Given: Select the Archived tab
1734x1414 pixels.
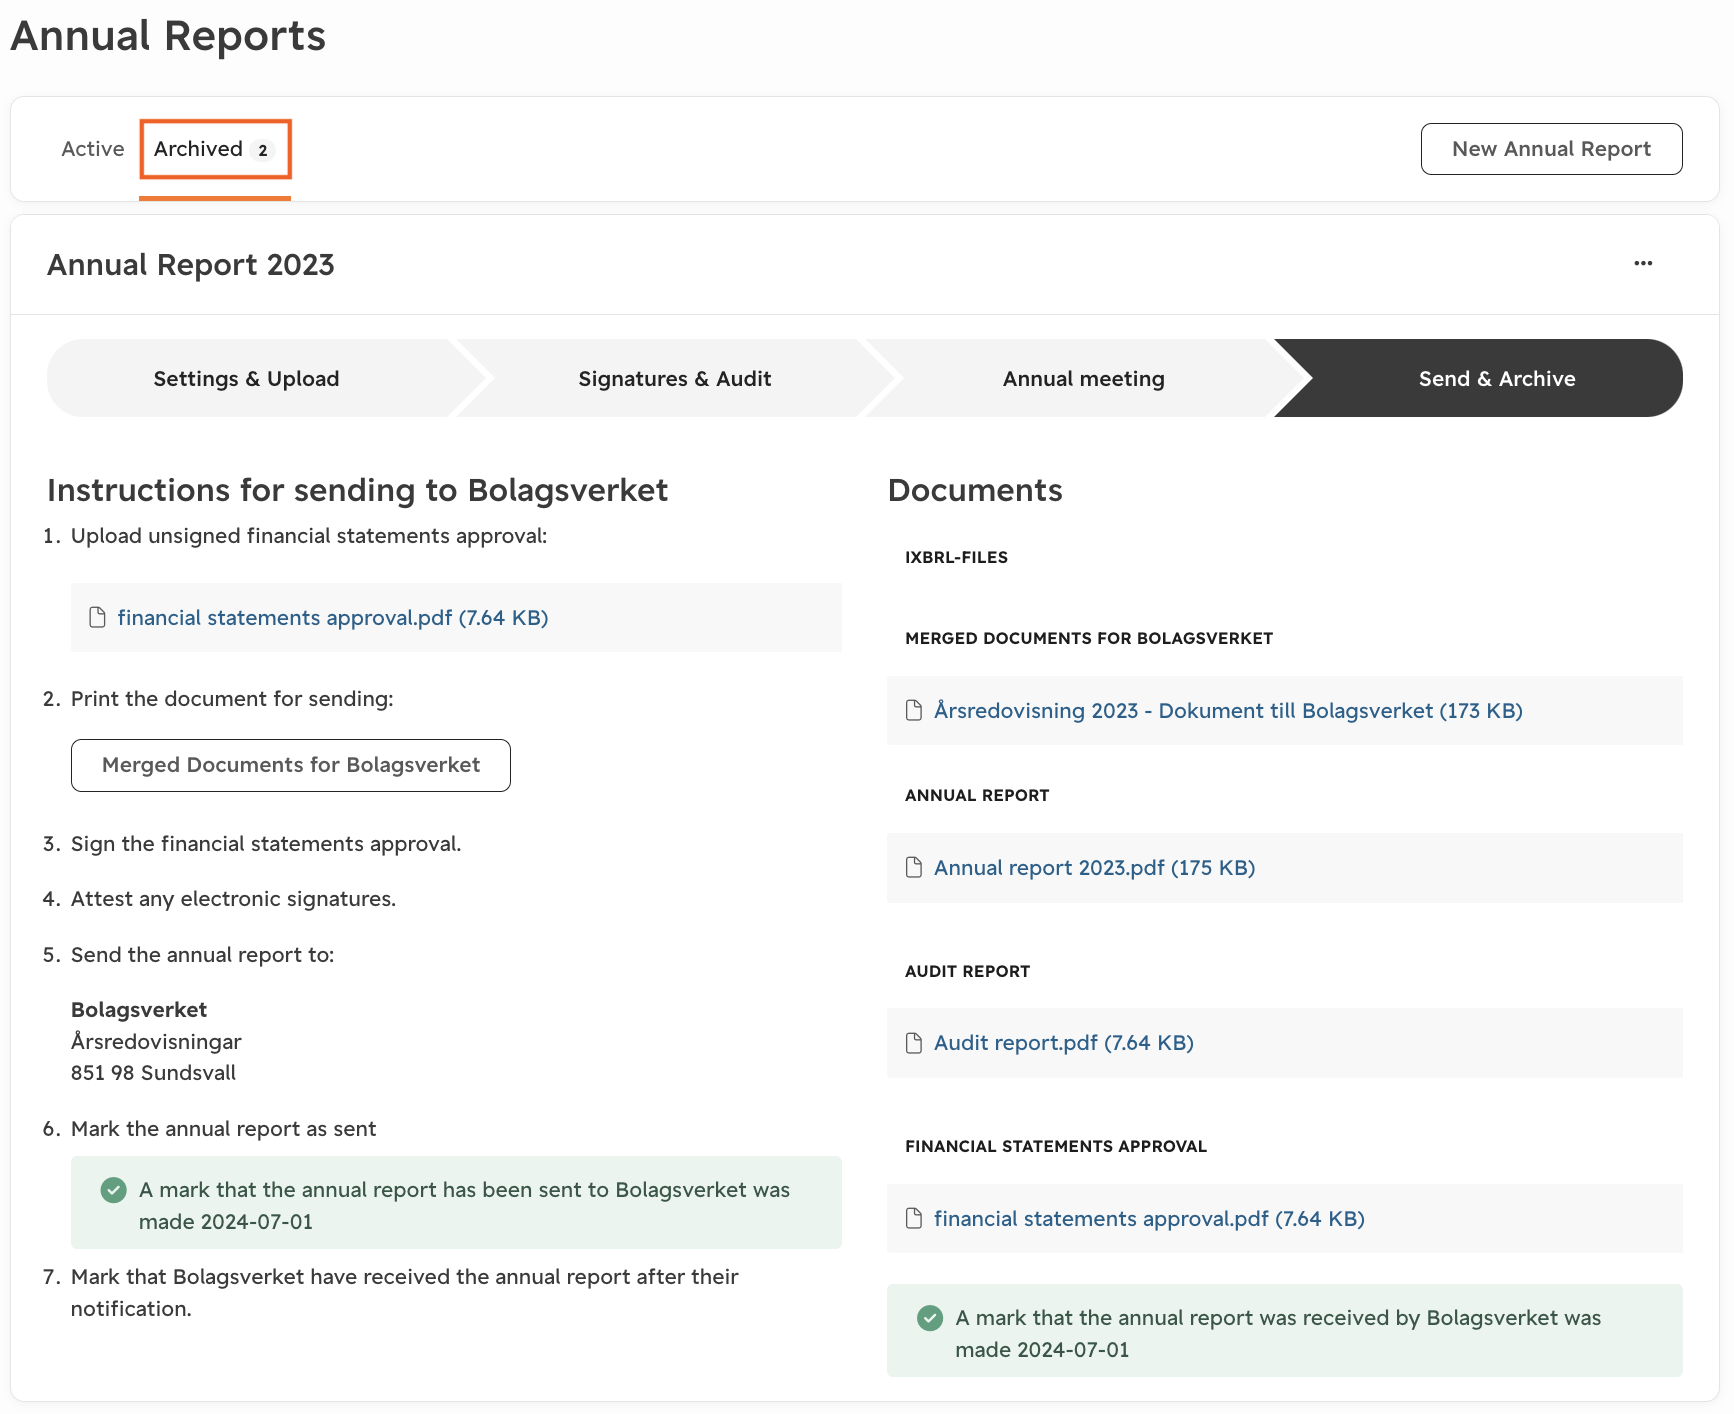Looking at the screenshot, I should tap(215, 149).
